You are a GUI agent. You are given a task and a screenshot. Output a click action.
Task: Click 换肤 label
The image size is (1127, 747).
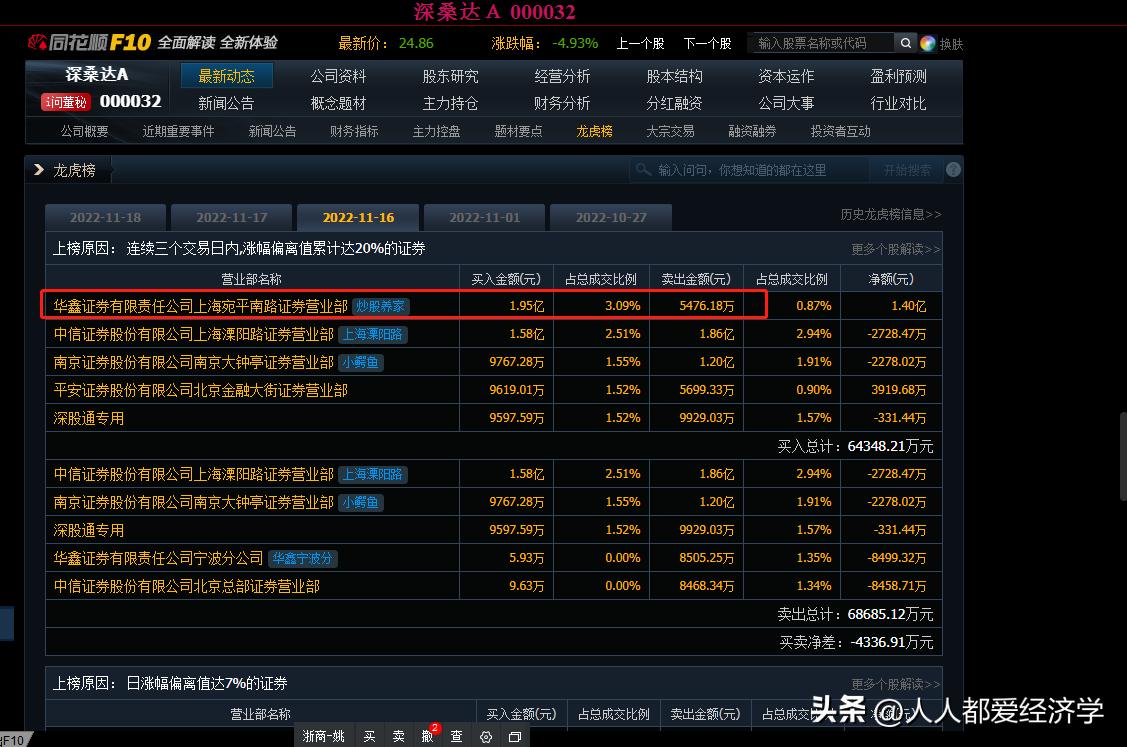[x=951, y=44]
